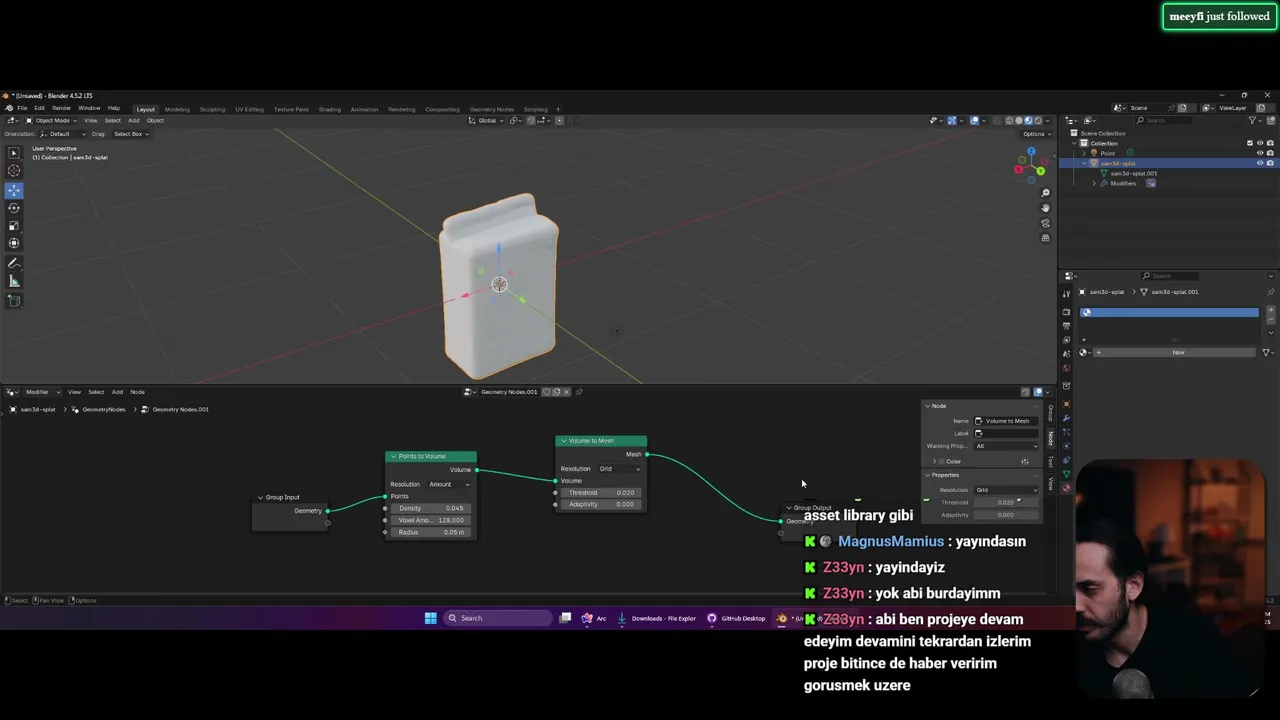Uncheck Collection exclude checkbox in outliner
Image resolution: width=1280 pixels, height=720 pixels.
(1250, 143)
